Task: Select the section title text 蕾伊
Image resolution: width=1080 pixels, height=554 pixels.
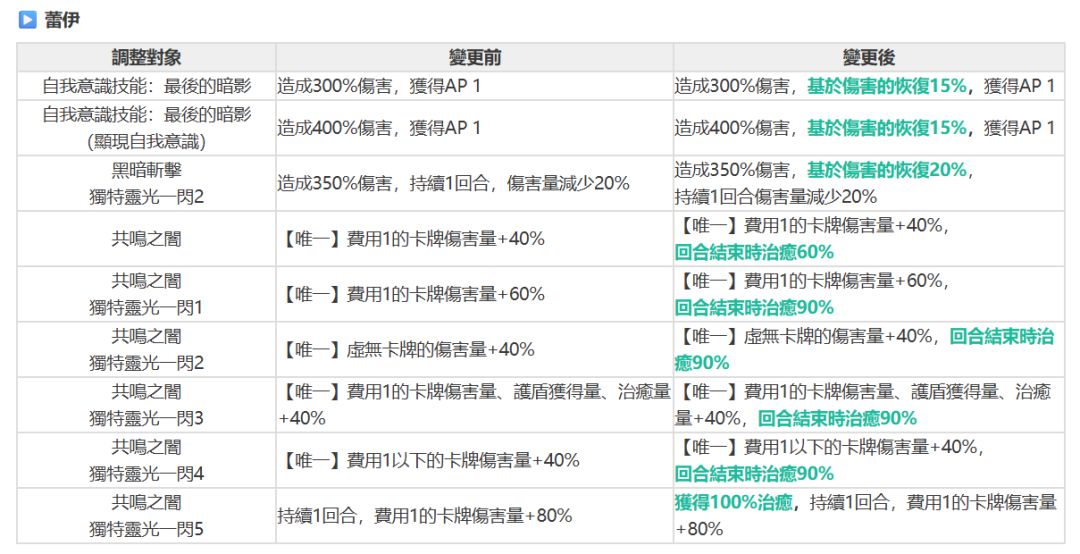Action: pos(62,19)
